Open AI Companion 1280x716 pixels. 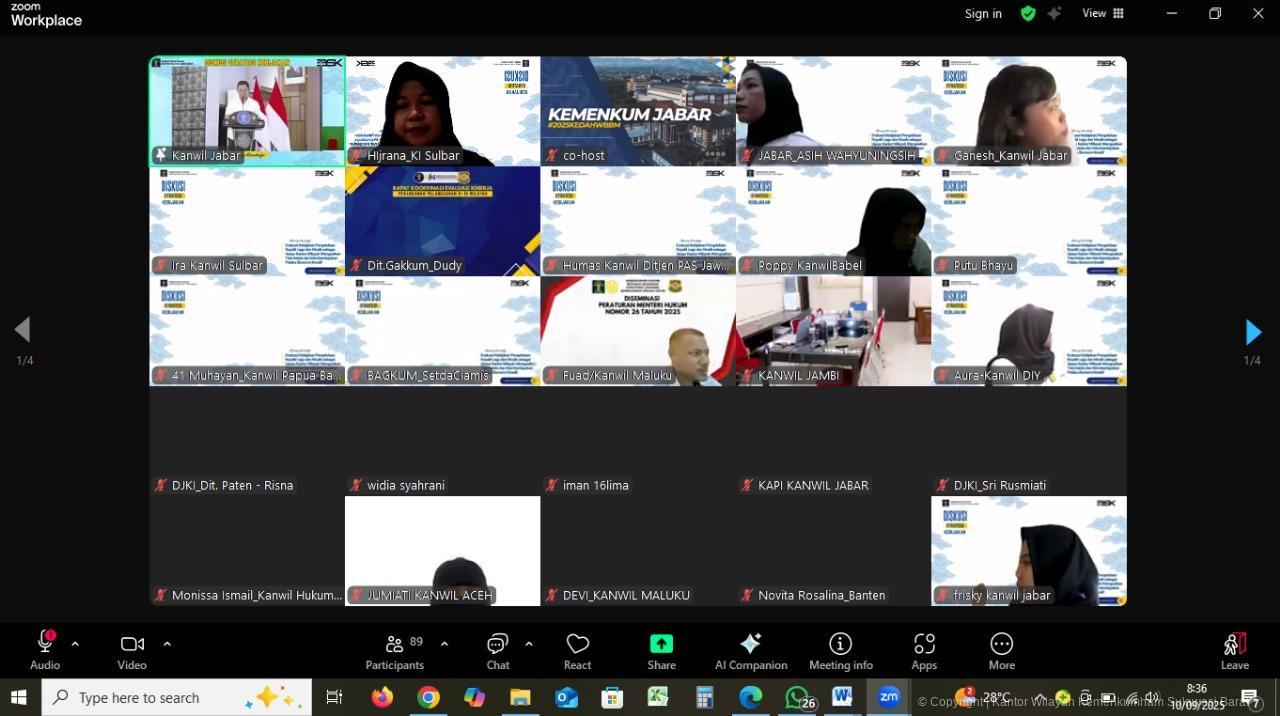751,650
